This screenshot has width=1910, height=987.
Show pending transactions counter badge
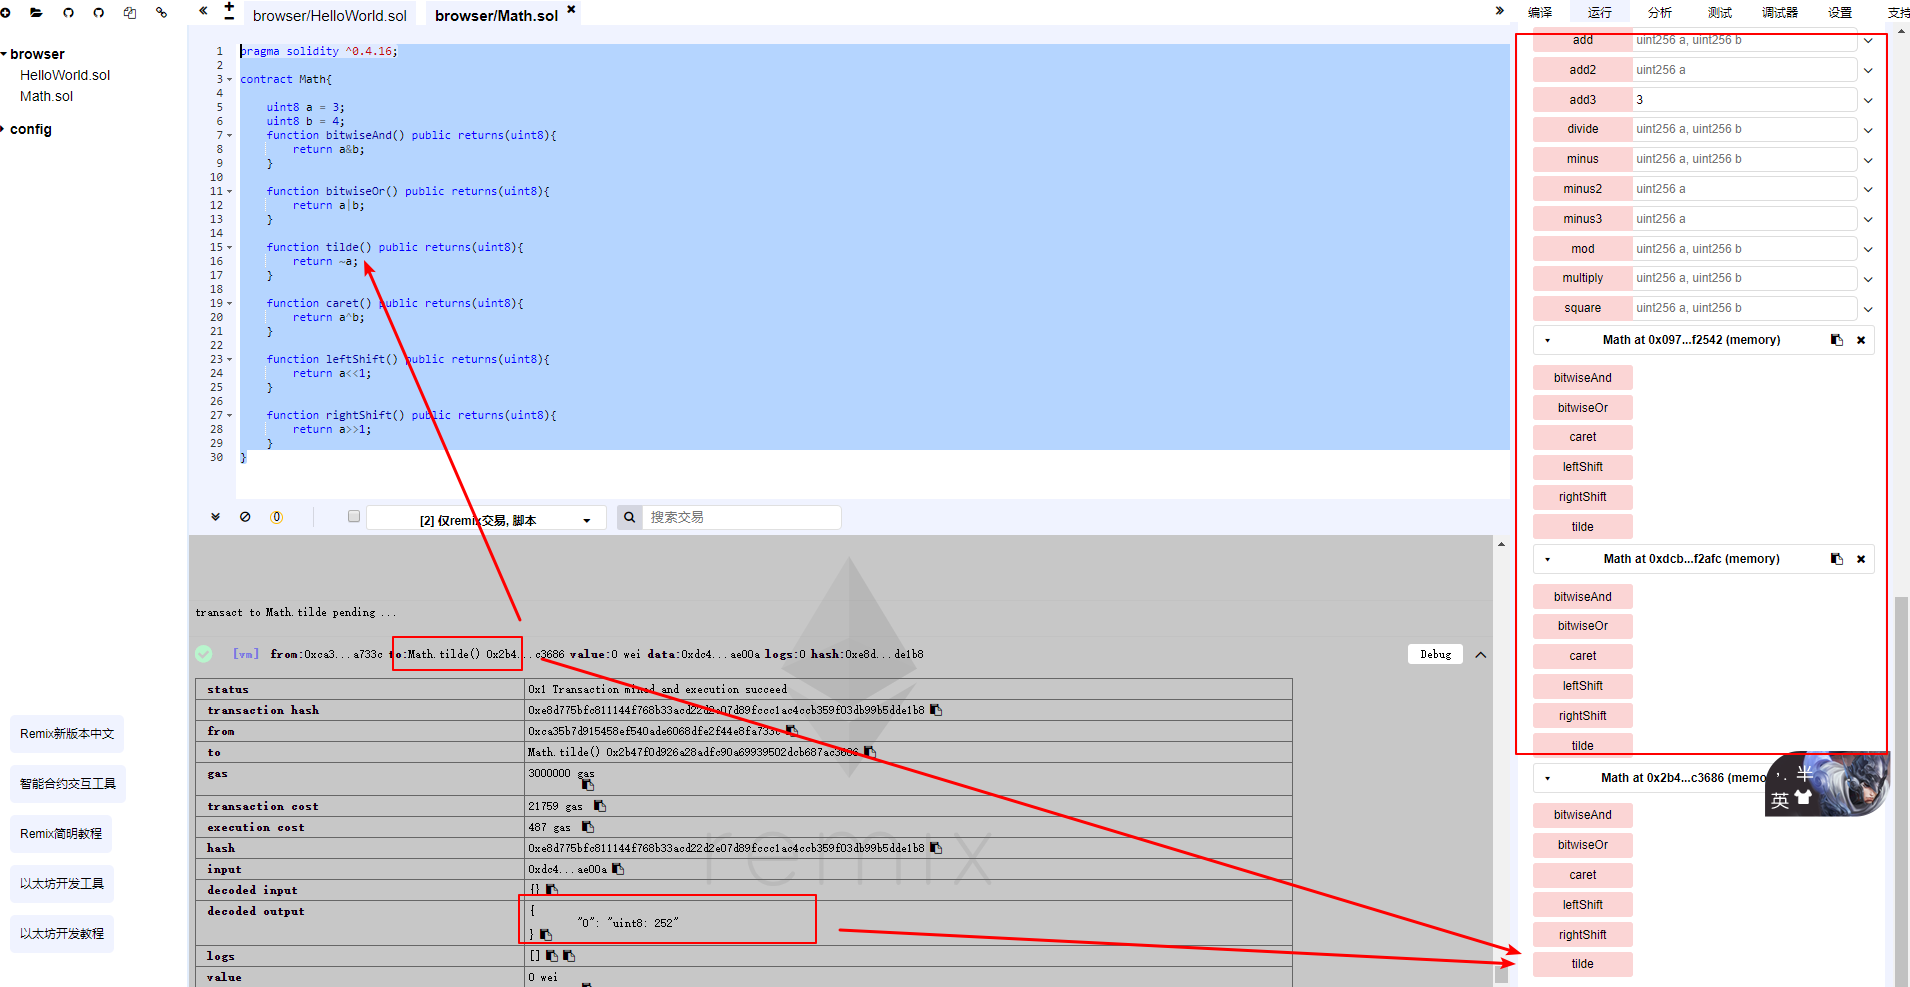pyautogui.click(x=277, y=517)
